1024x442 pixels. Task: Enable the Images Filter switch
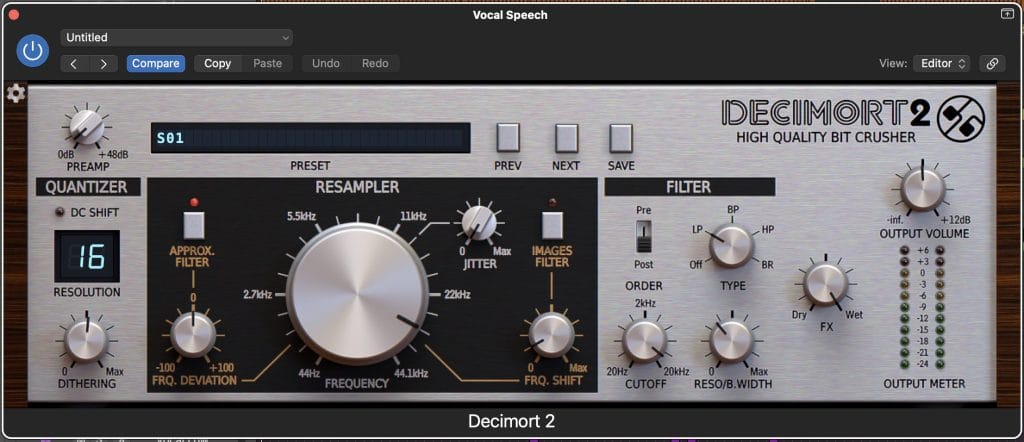click(549, 223)
